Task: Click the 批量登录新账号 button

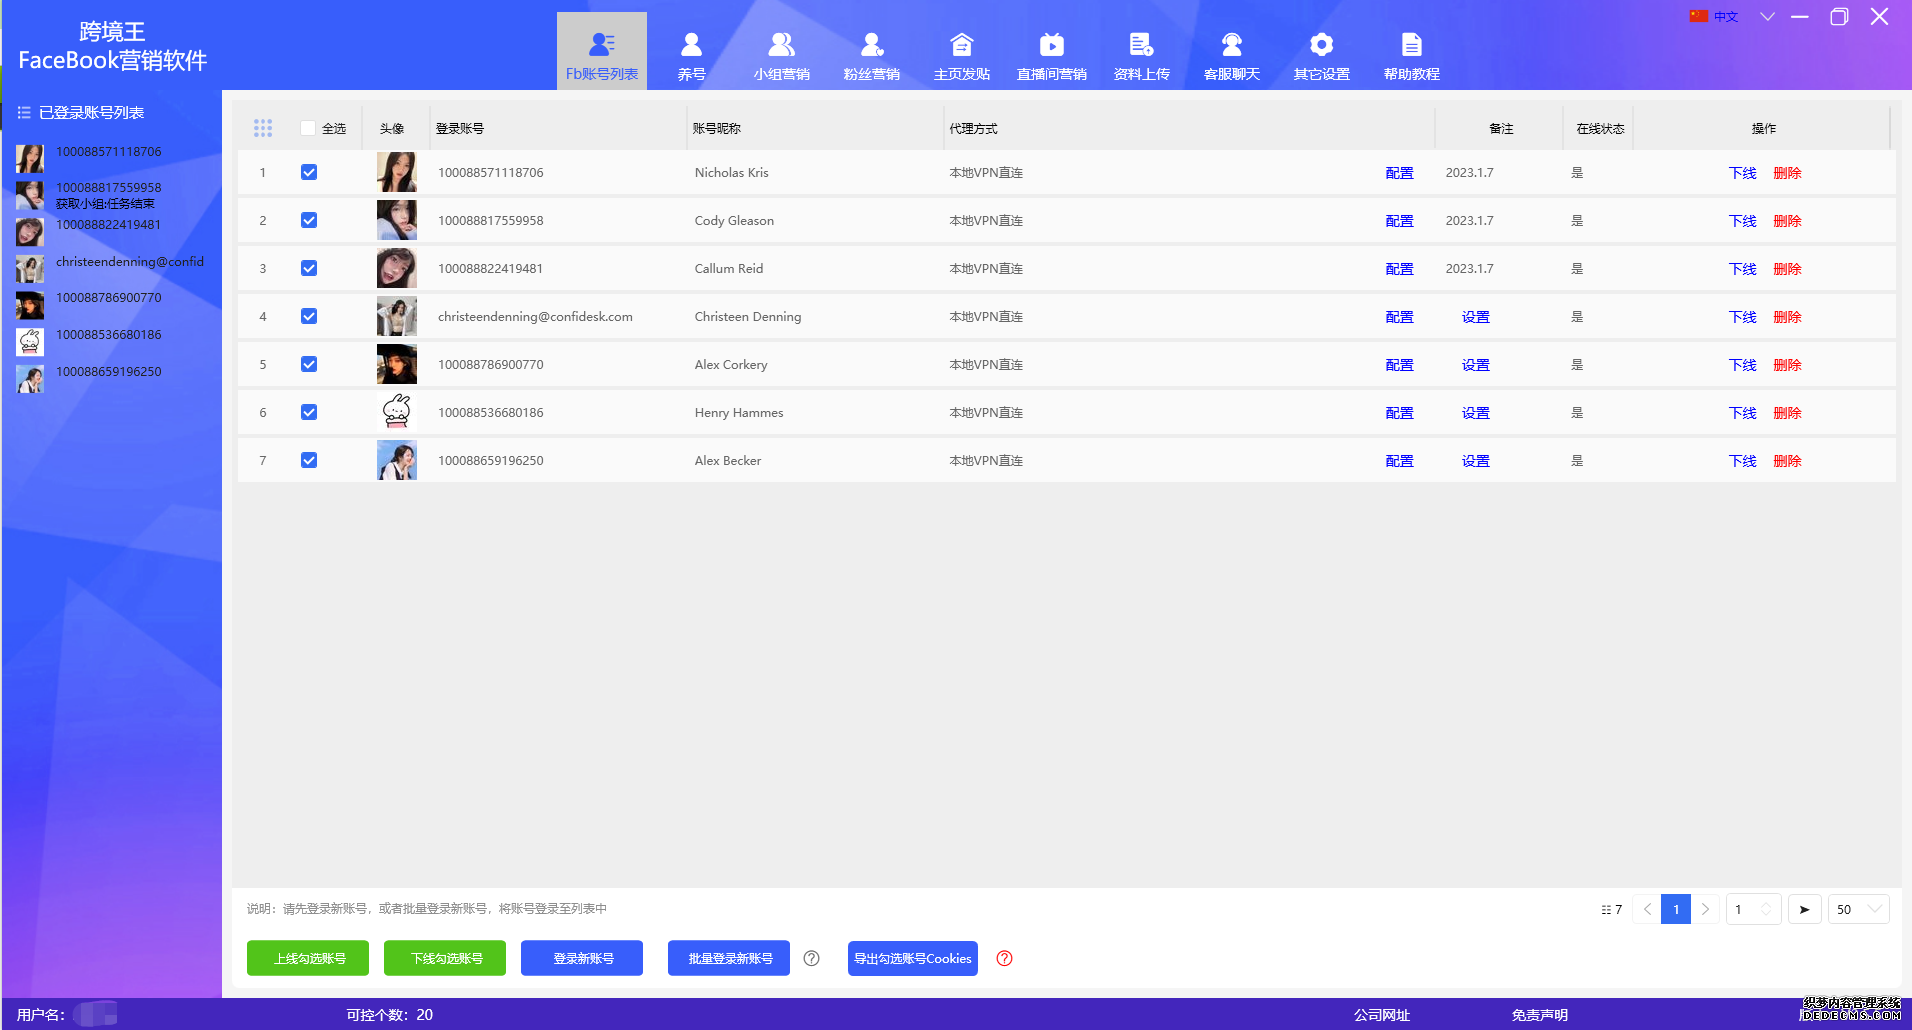Action: point(729,958)
